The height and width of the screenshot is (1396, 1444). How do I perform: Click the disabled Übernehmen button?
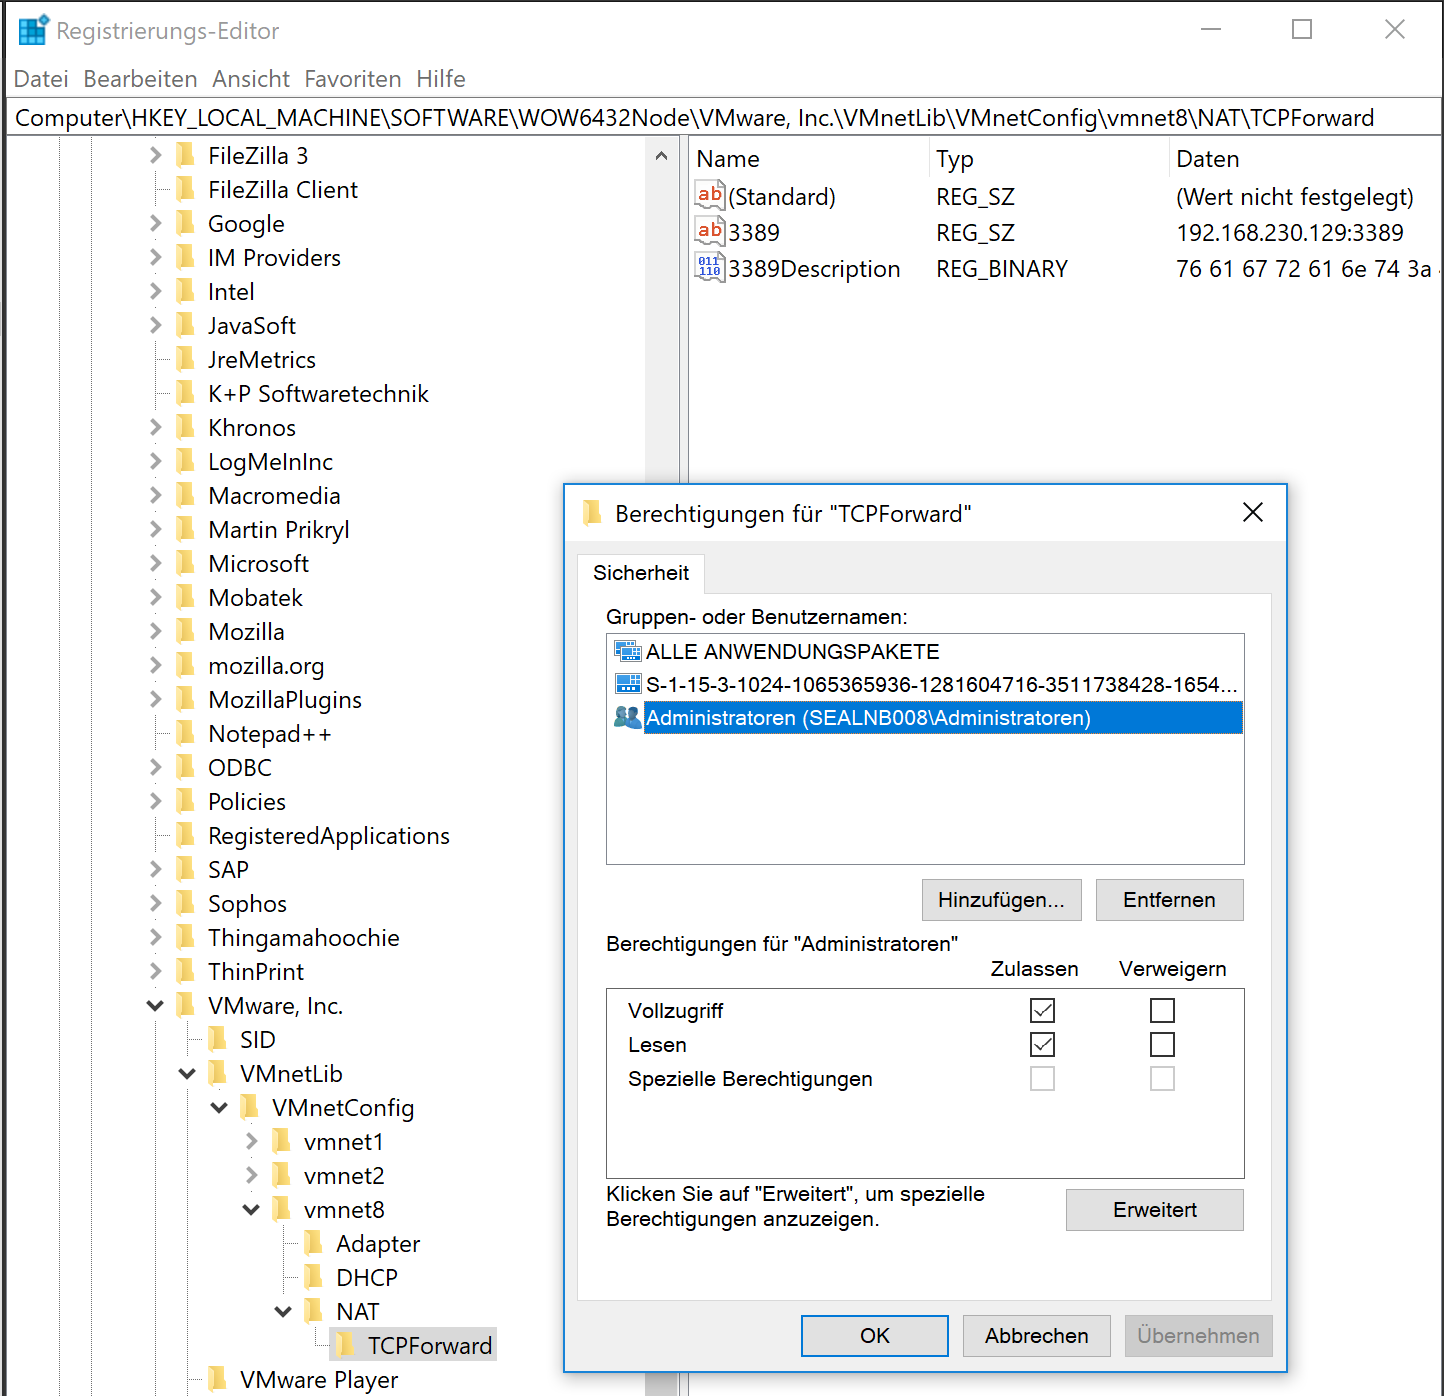1198,1335
